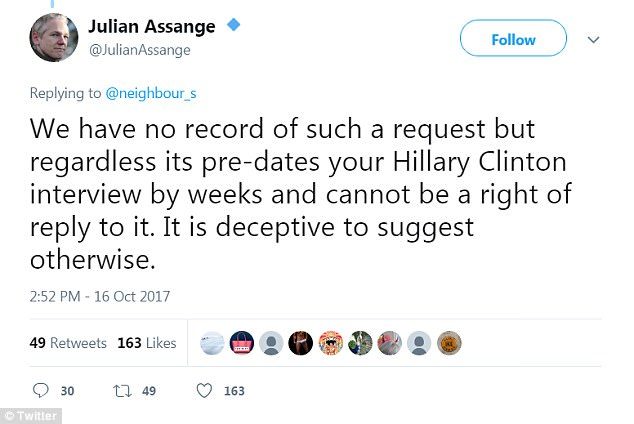Click the reply count 30
Screen dimensions: 634x424
68,391
